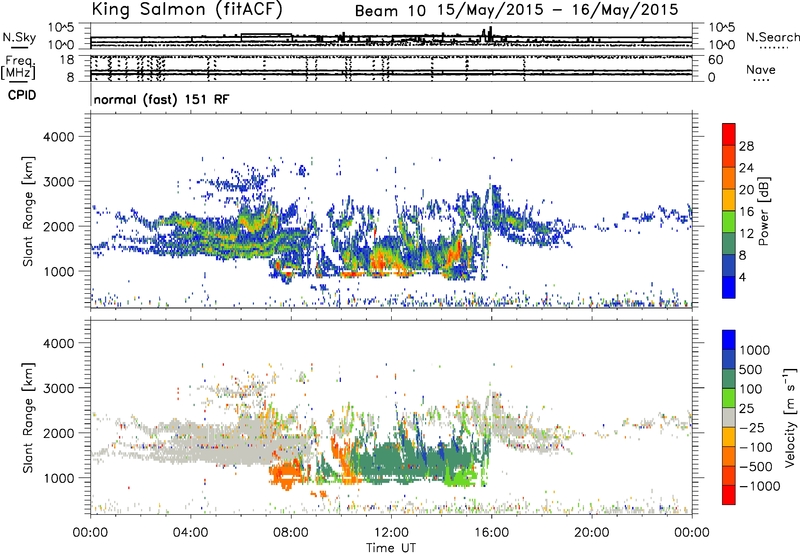
Task: Click the red top segment of Power colorbar
Action: pos(729,134)
